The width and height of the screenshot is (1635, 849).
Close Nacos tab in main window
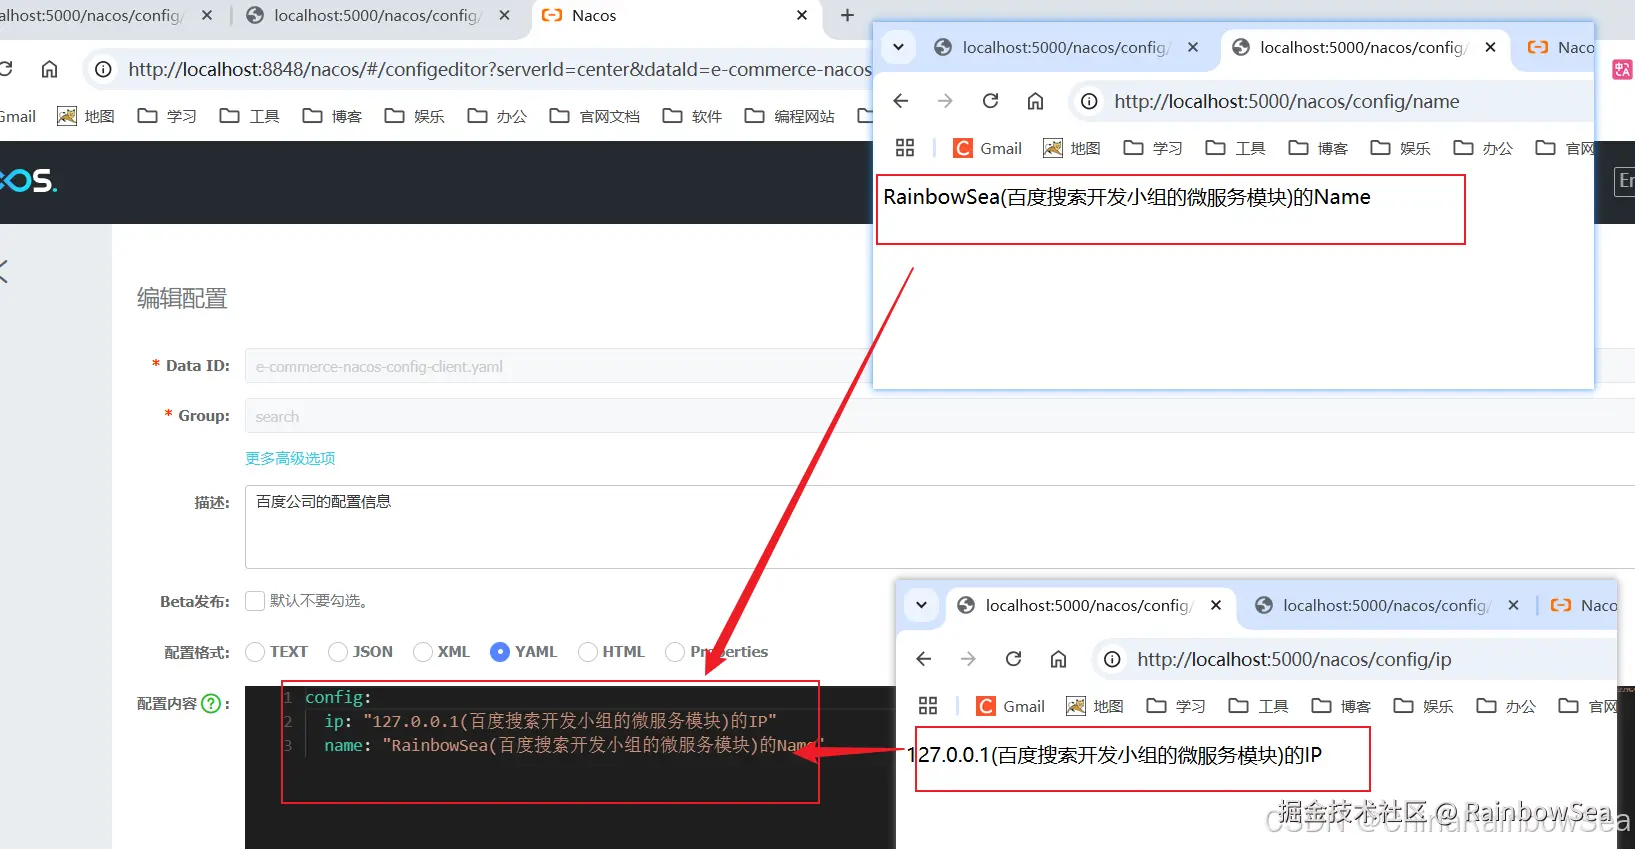802,15
